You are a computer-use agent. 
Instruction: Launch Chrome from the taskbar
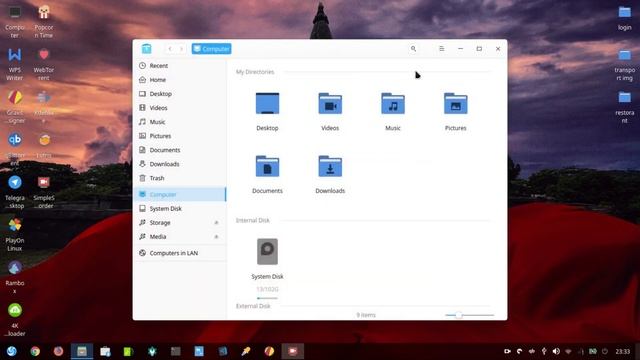pyautogui.click(x=35, y=351)
